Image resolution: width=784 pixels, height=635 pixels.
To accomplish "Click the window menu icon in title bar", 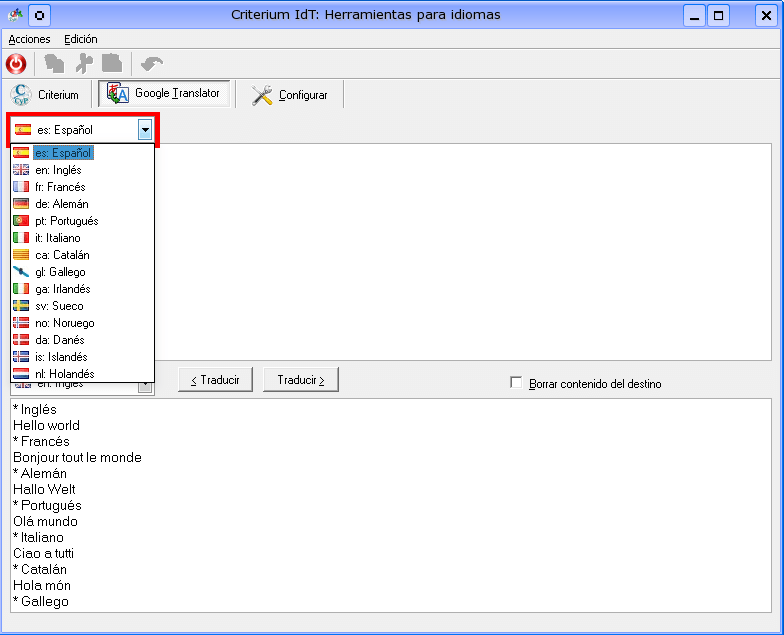I will pyautogui.click(x=16, y=15).
